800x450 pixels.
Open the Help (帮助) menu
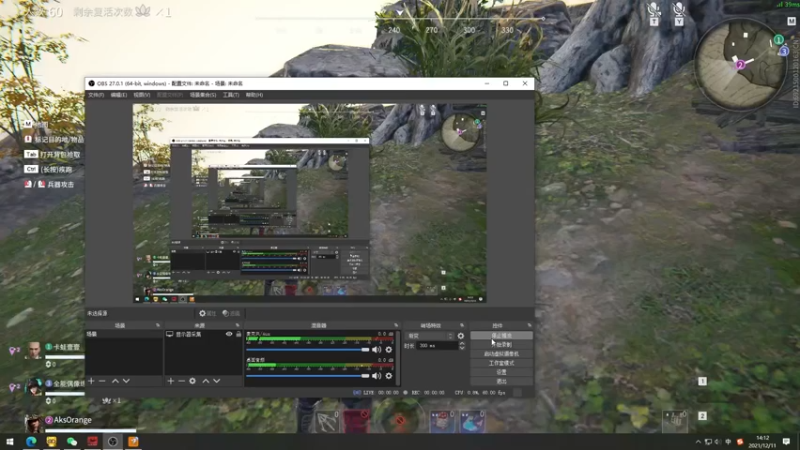254,95
